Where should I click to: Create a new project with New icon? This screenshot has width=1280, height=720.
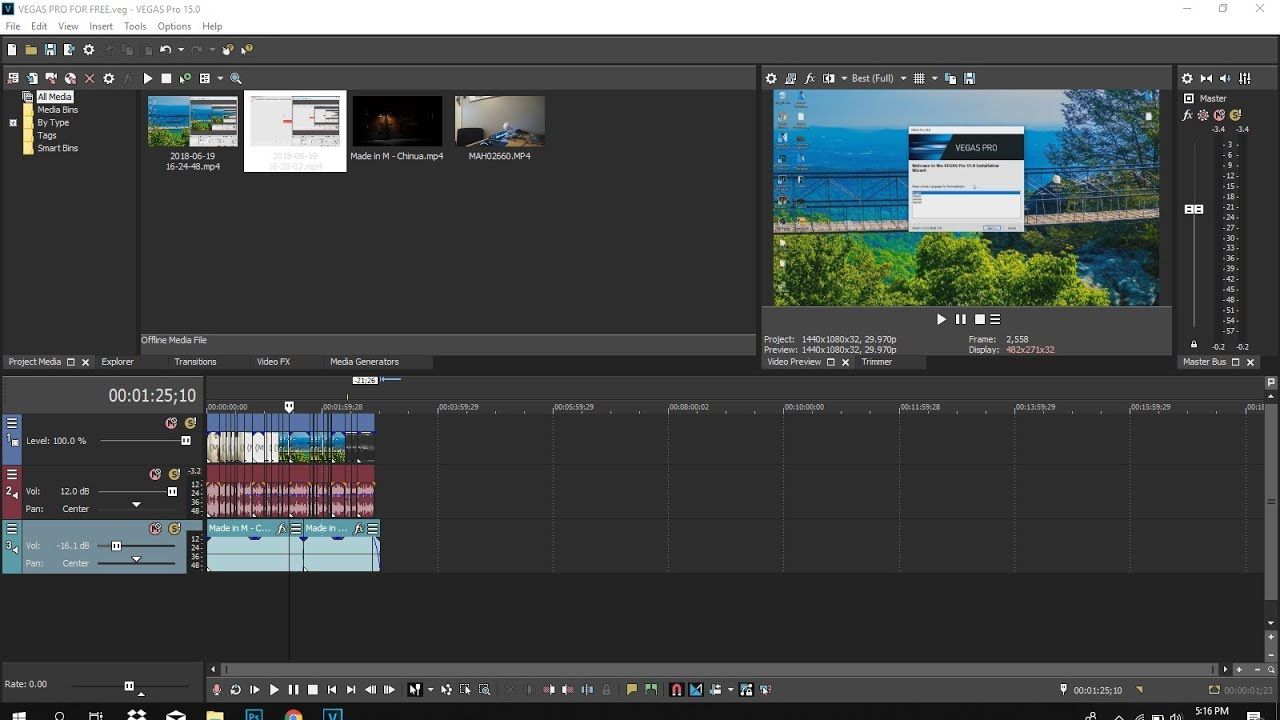point(12,49)
